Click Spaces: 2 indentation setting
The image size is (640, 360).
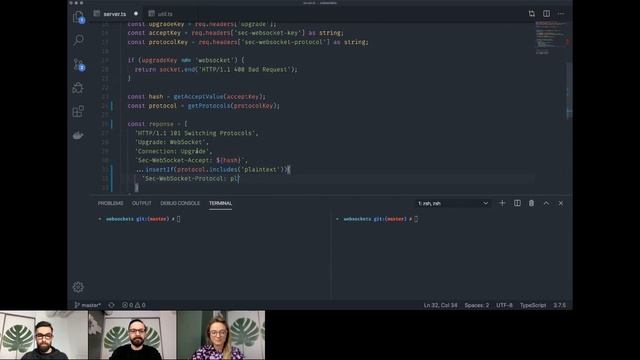click(477, 305)
